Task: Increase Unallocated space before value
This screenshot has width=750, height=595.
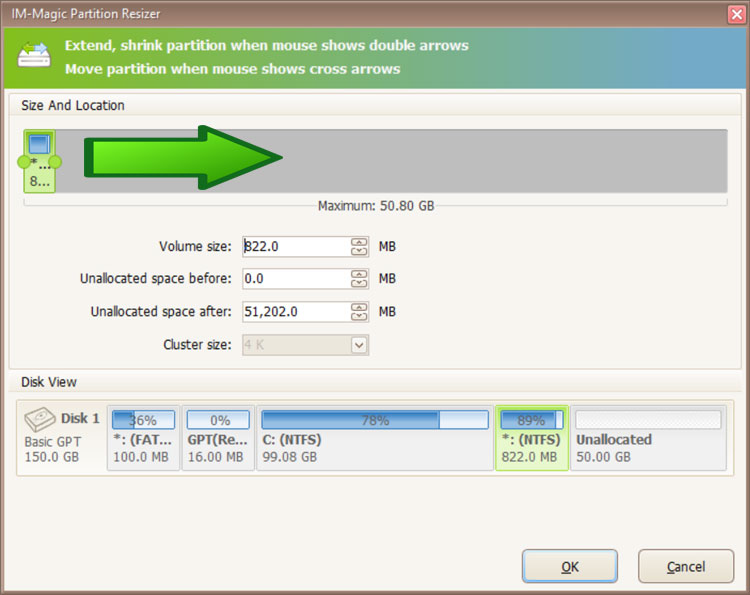Action: (359, 274)
